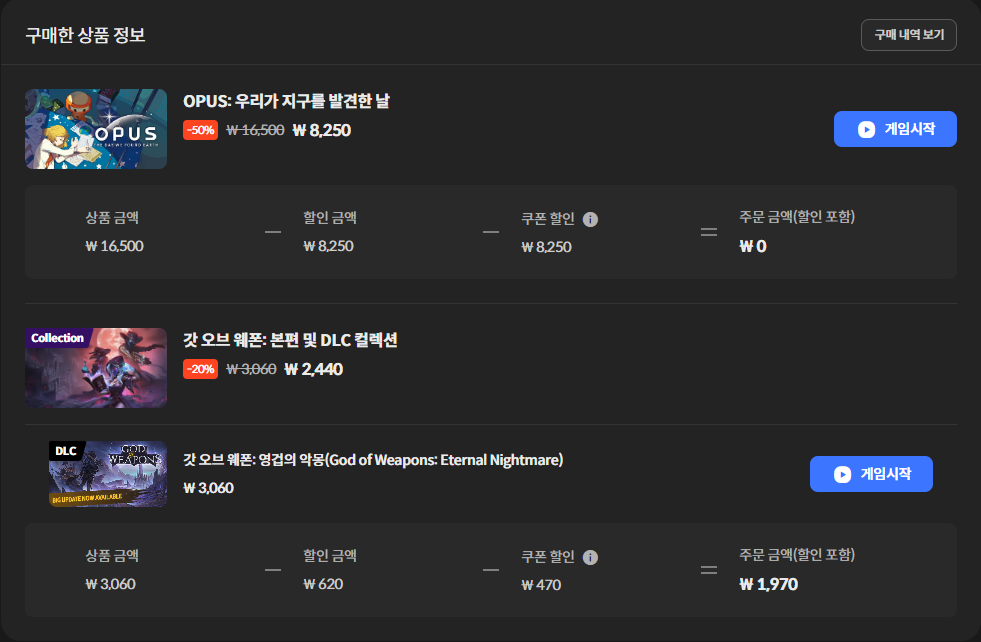Click the struck-through price ₩ 3,060 beside -20%

tap(251, 369)
